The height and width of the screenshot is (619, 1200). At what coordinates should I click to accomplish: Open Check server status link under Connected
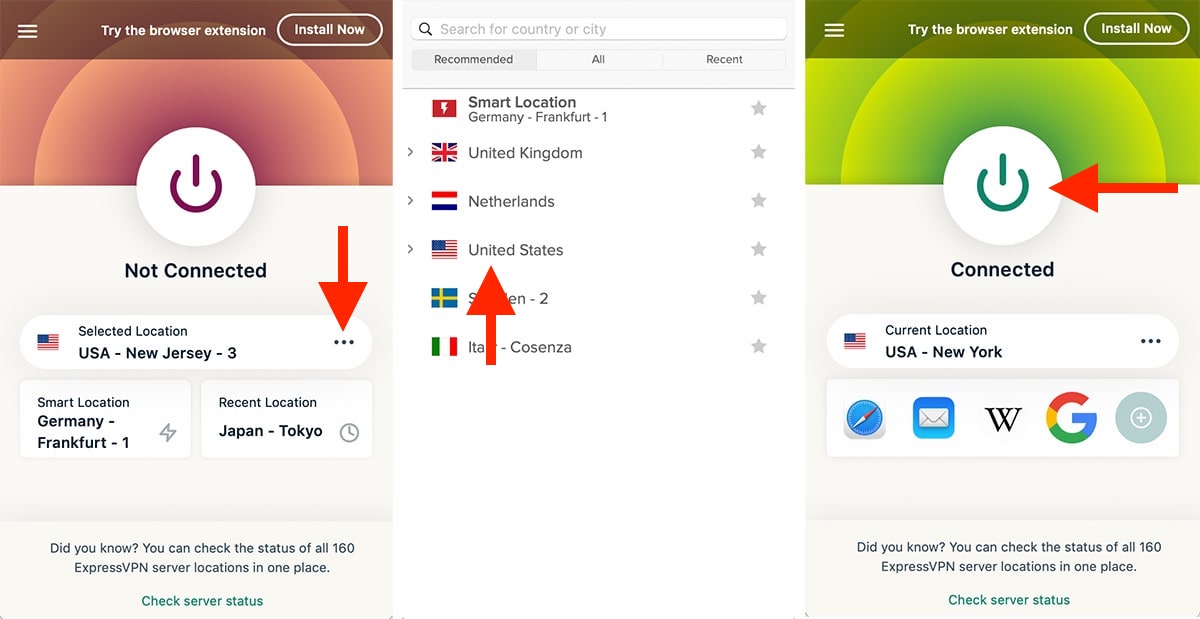click(x=1009, y=600)
